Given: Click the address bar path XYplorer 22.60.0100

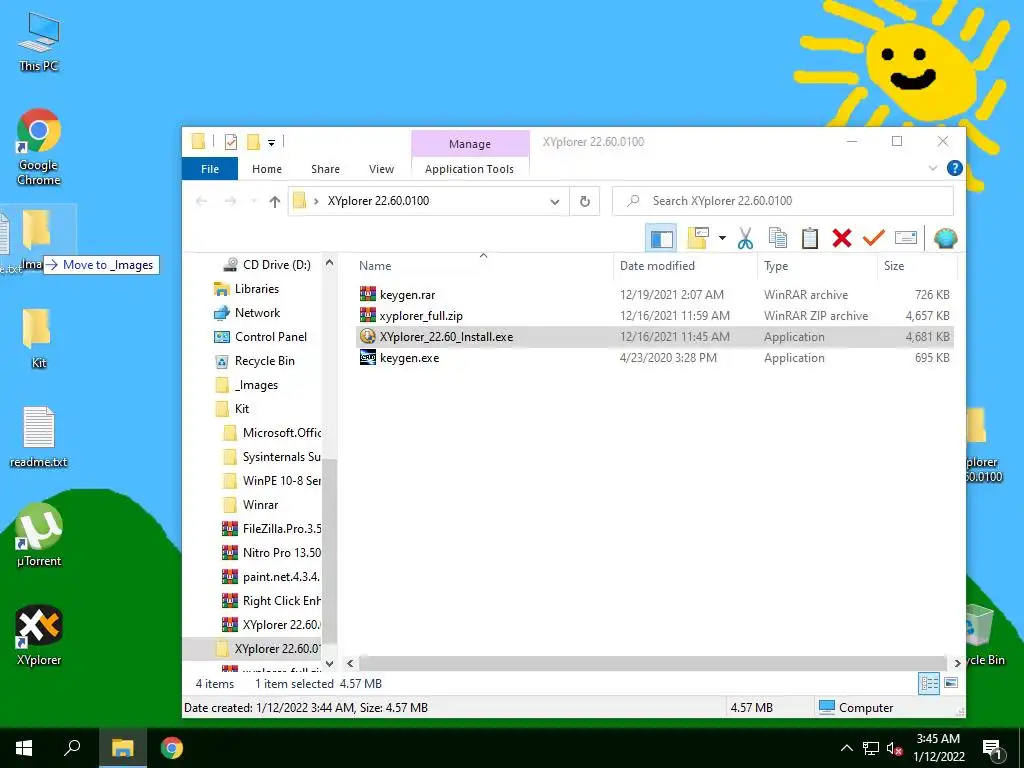Looking at the screenshot, I should [378, 201].
